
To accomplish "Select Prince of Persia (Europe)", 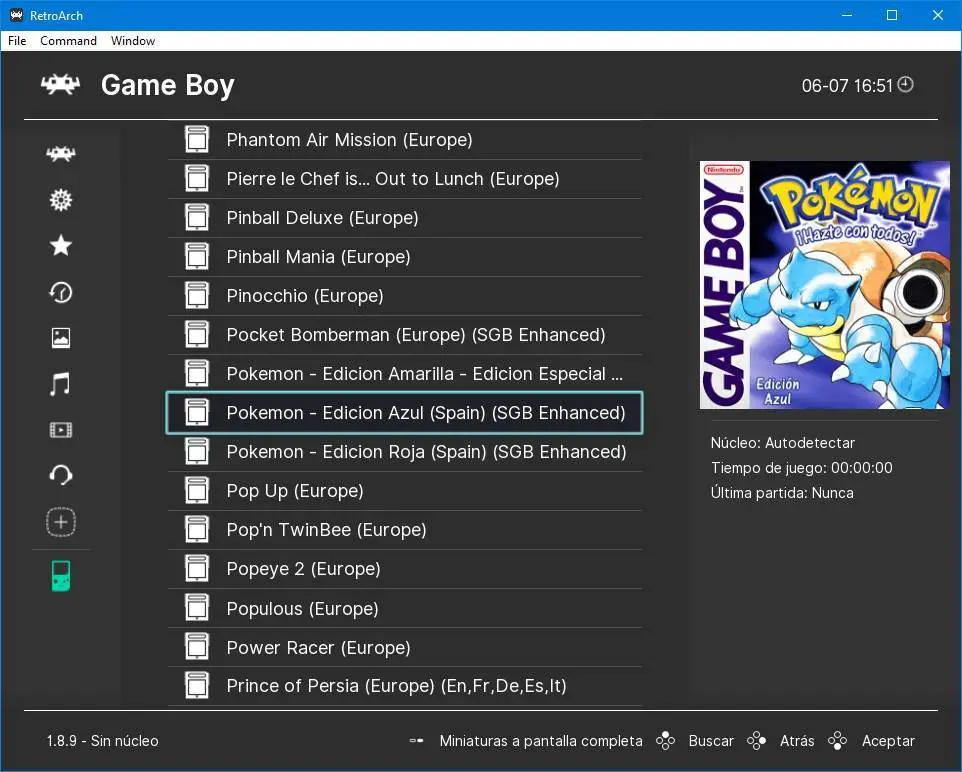I will click(x=405, y=685).
